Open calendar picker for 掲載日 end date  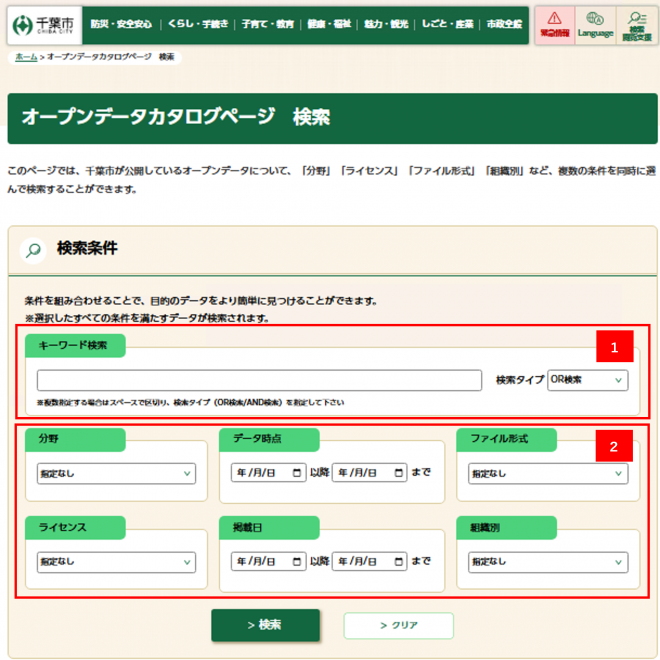[x=399, y=561]
